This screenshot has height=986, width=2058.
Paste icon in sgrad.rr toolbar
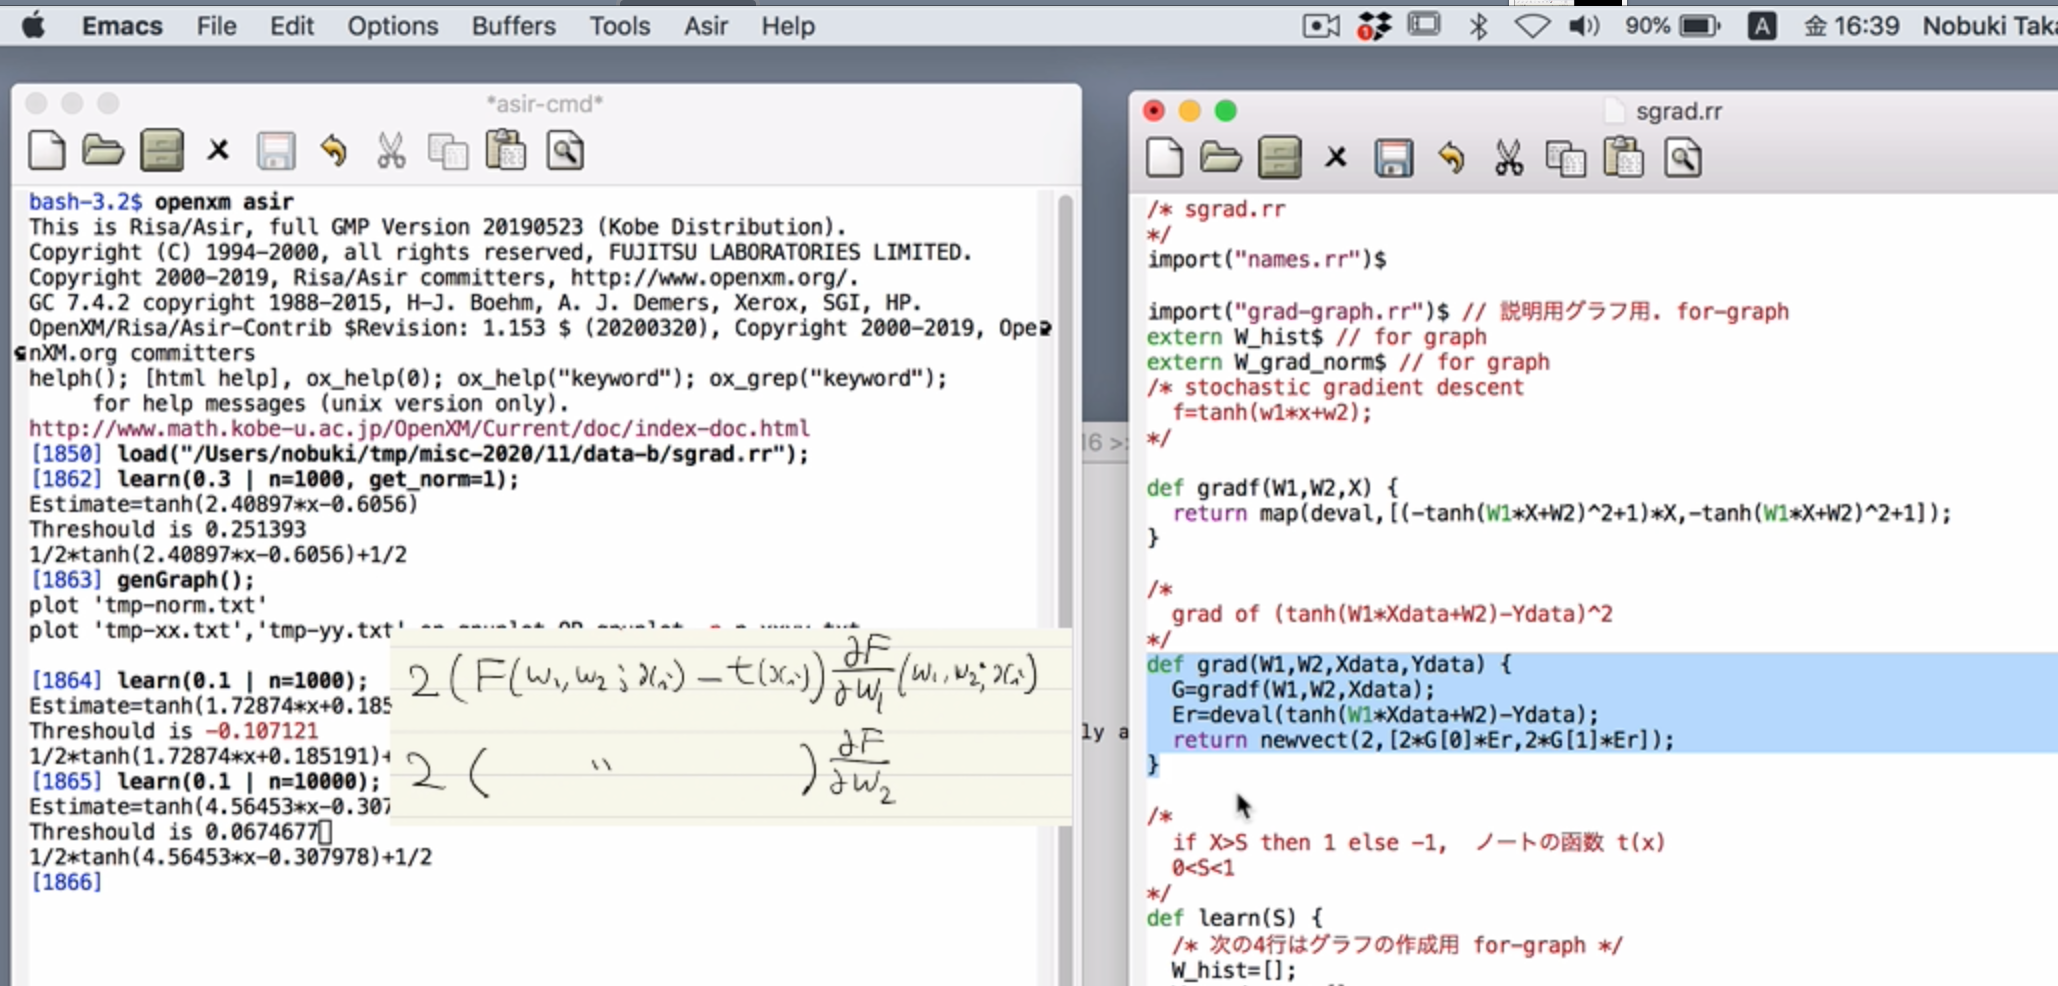coord(1624,158)
